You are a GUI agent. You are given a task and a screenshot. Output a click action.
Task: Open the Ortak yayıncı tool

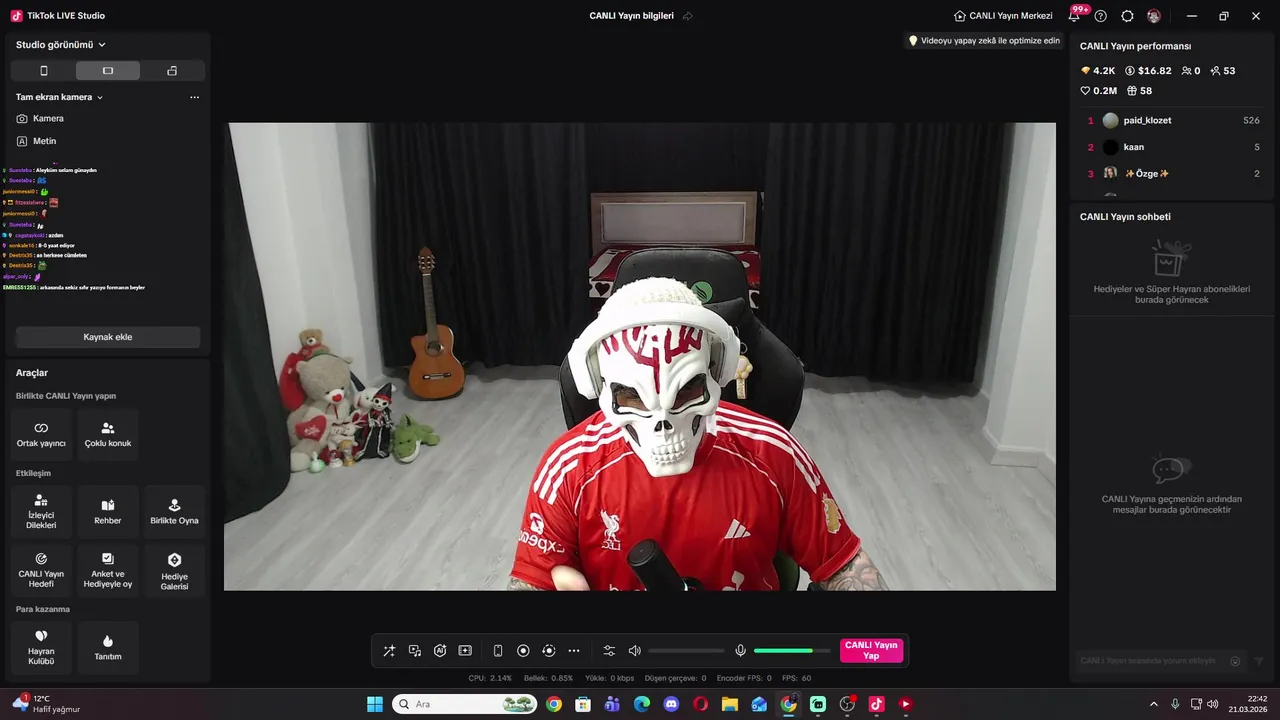(41, 434)
